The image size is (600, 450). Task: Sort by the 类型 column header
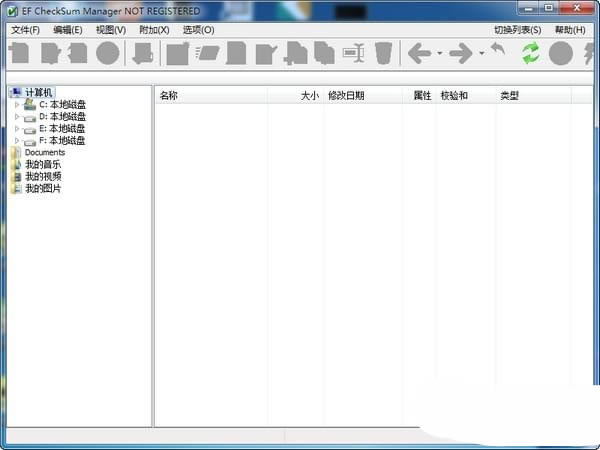coord(534,95)
